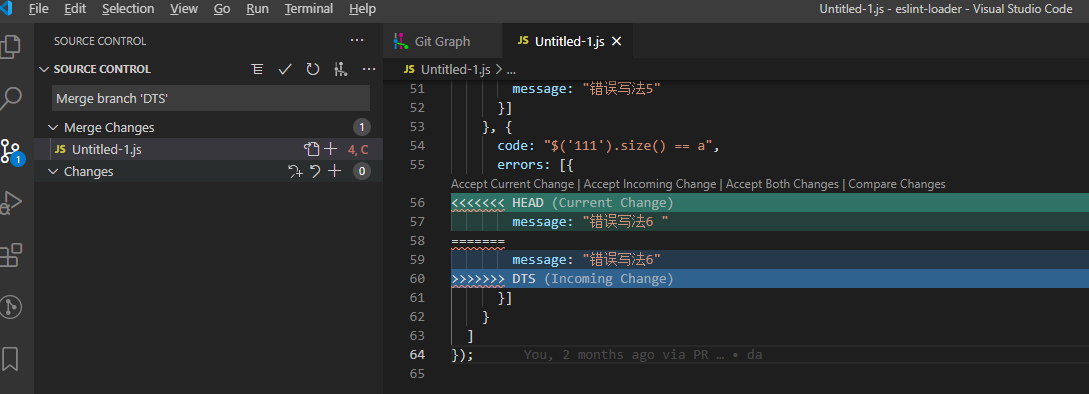
Task: Open the Run menu
Action: [x=258, y=9]
